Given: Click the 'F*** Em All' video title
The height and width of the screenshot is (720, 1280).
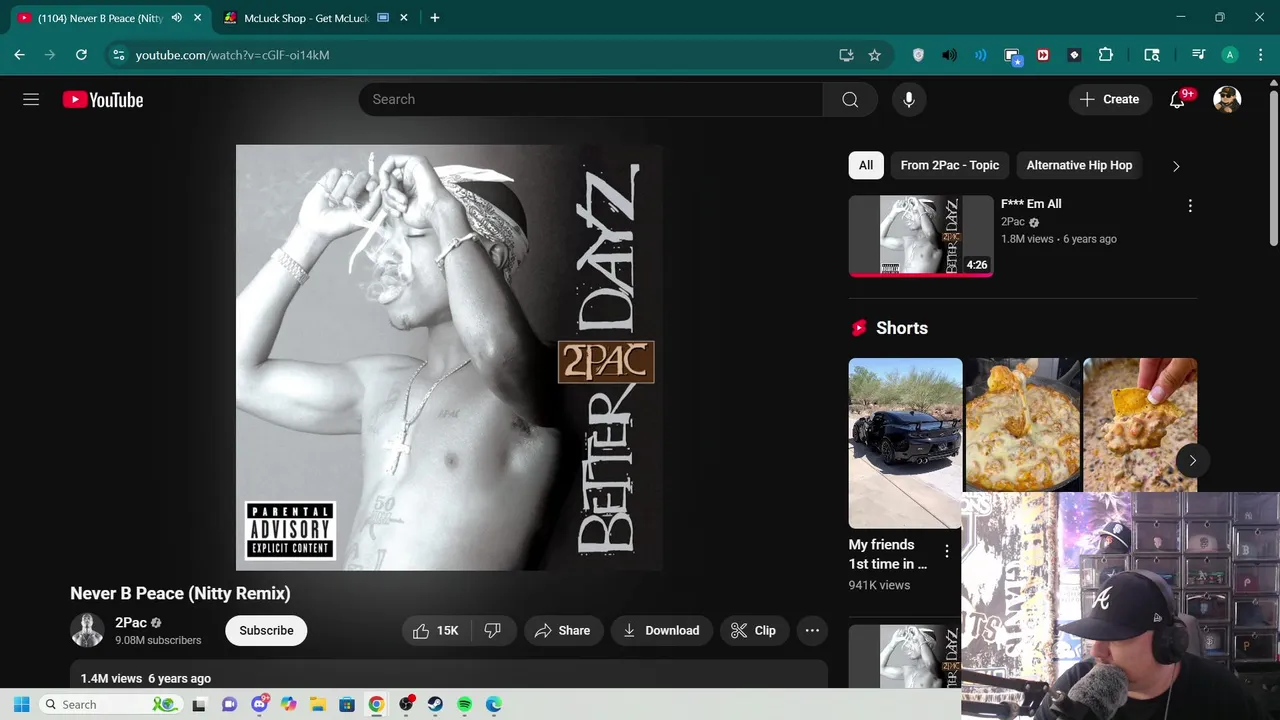Looking at the screenshot, I should (1031, 204).
